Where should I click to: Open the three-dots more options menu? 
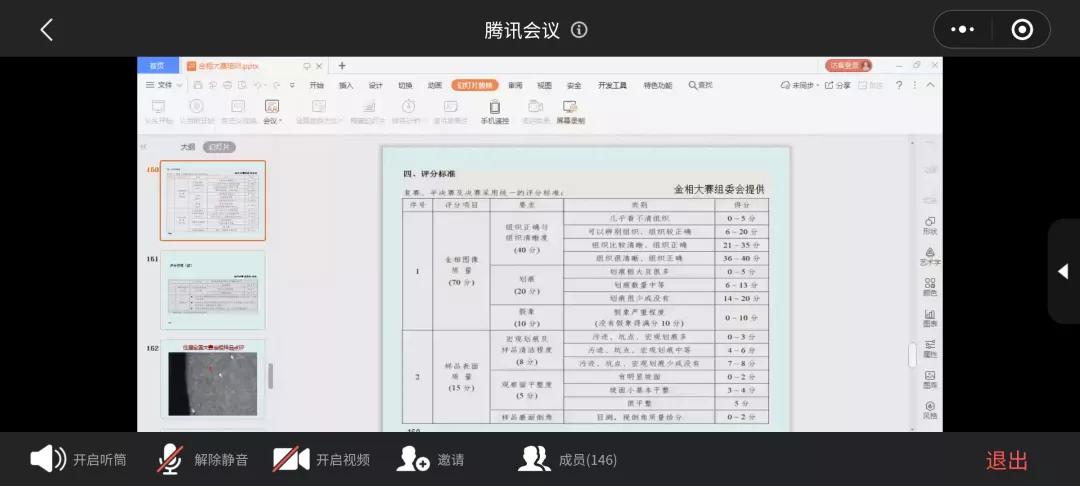(962, 30)
